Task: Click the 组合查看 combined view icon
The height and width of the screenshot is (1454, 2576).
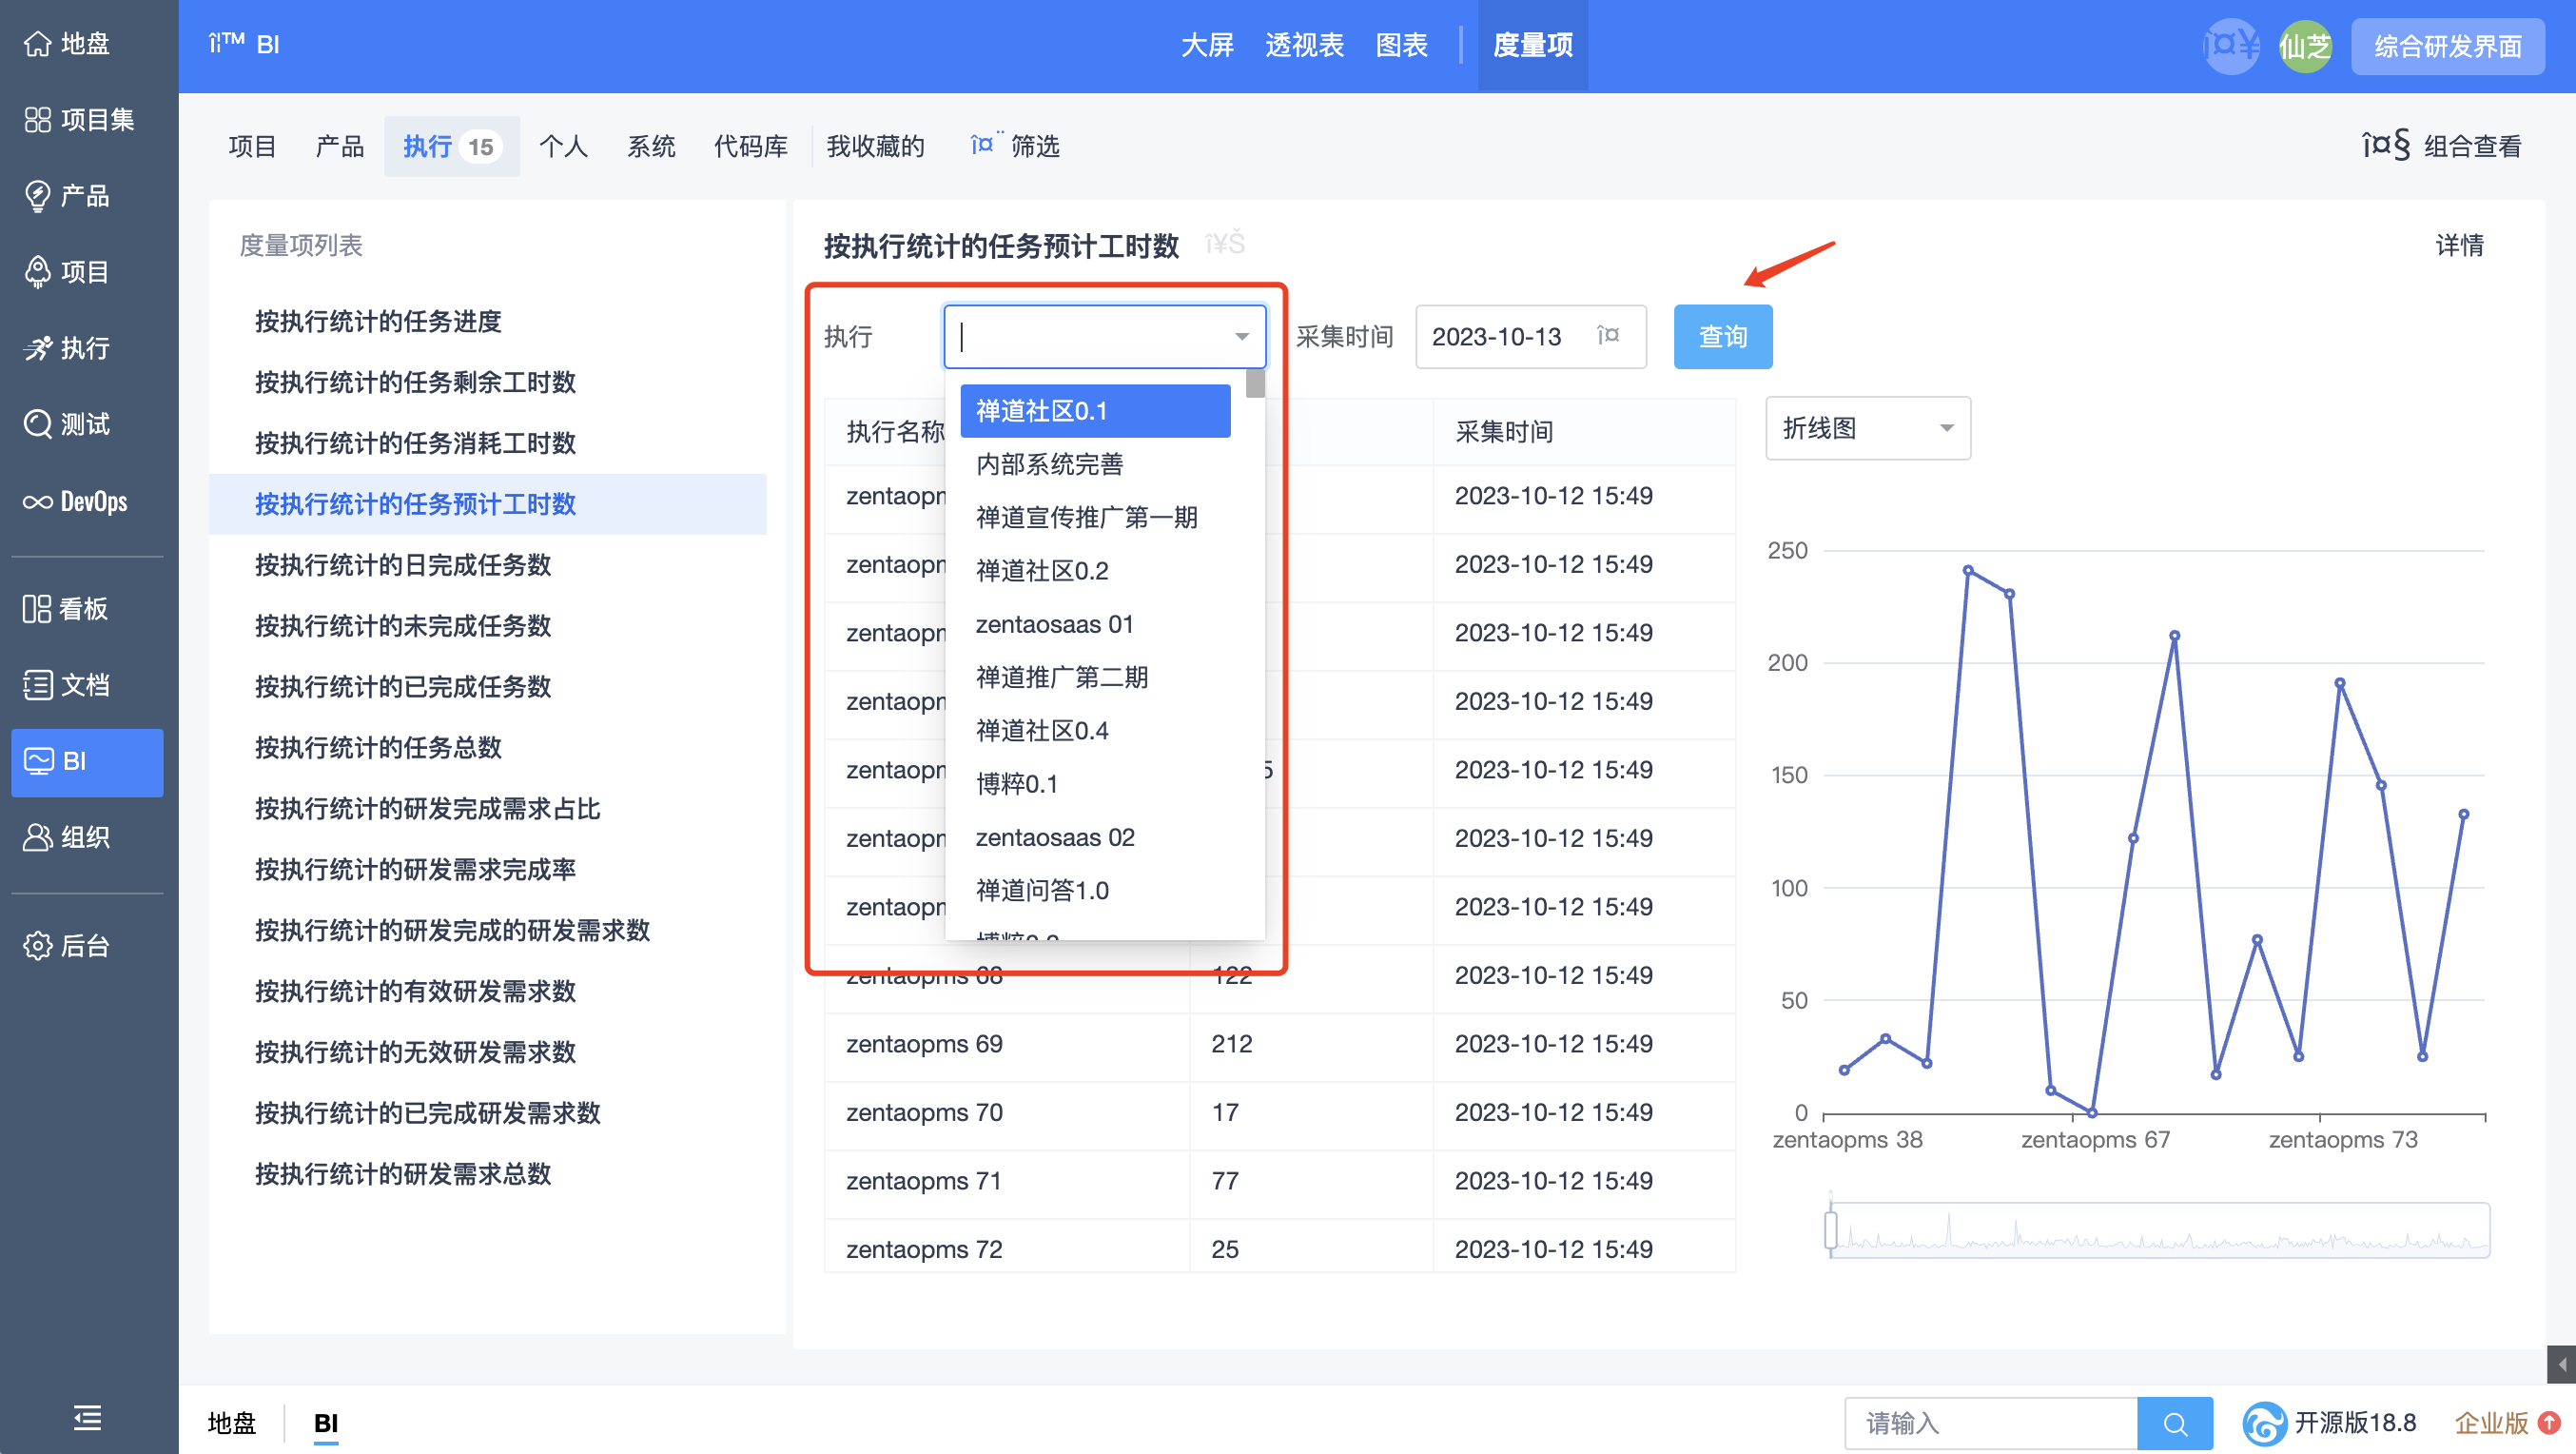Action: (x=2385, y=146)
